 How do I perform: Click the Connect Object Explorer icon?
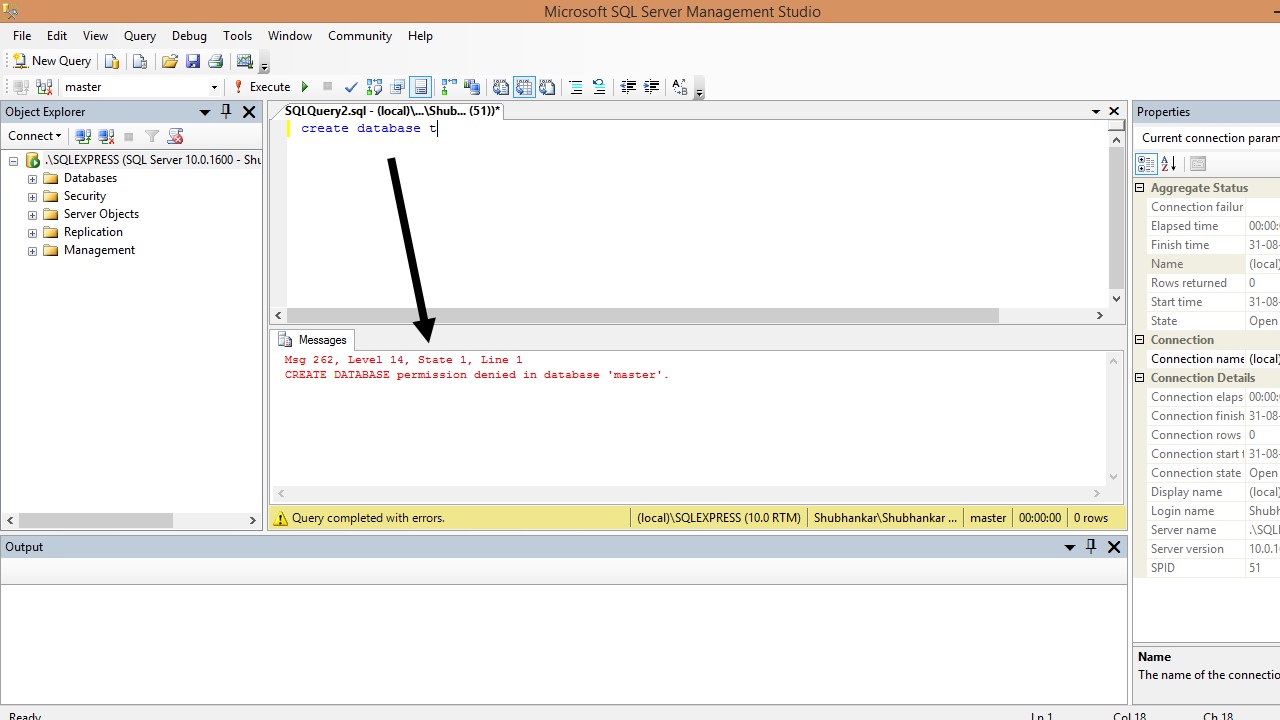click(x=83, y=136)
